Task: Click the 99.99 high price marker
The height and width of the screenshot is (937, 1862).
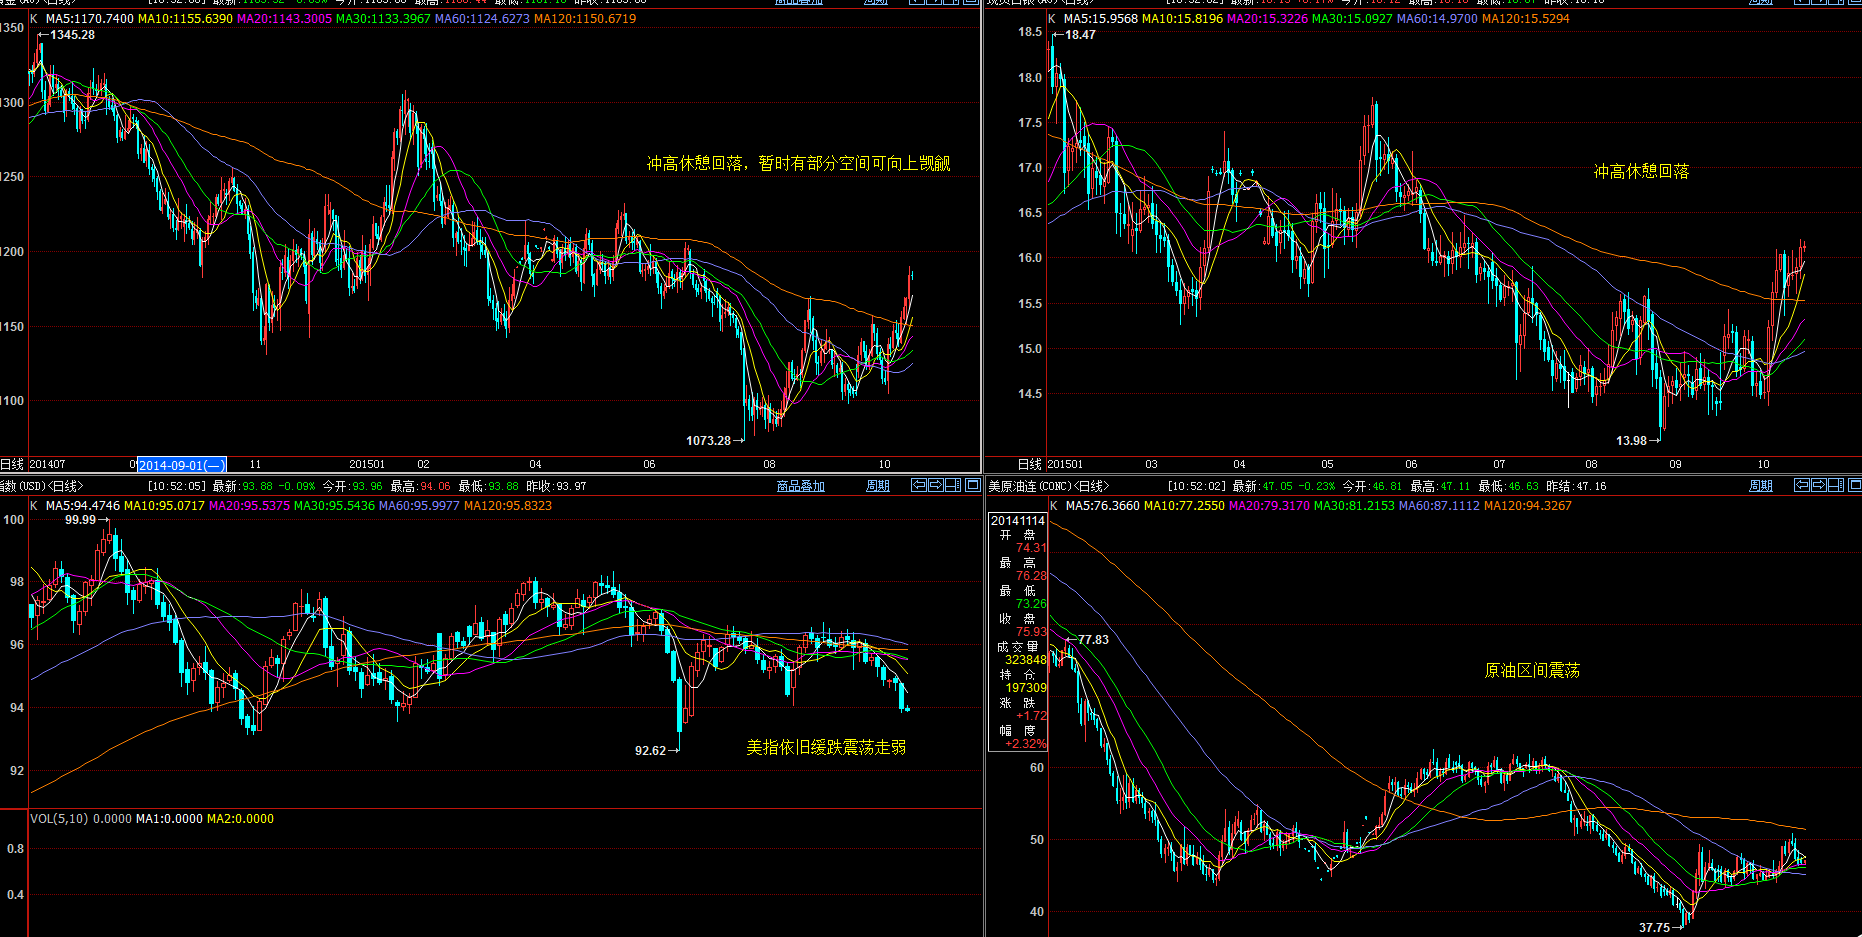Action: (80, 520)
